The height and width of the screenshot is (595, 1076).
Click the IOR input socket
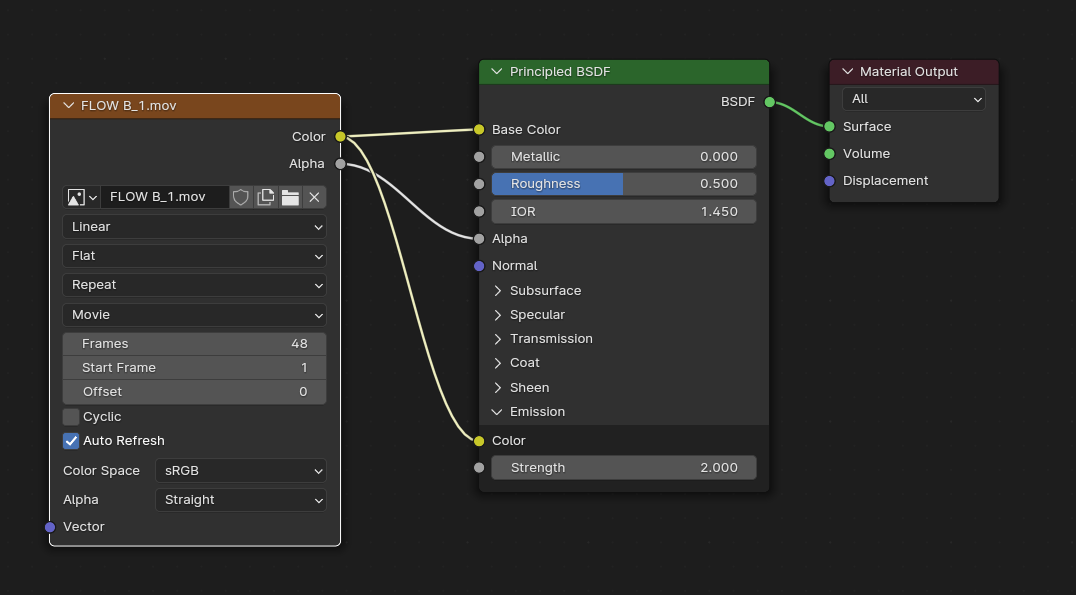[479, 211]
